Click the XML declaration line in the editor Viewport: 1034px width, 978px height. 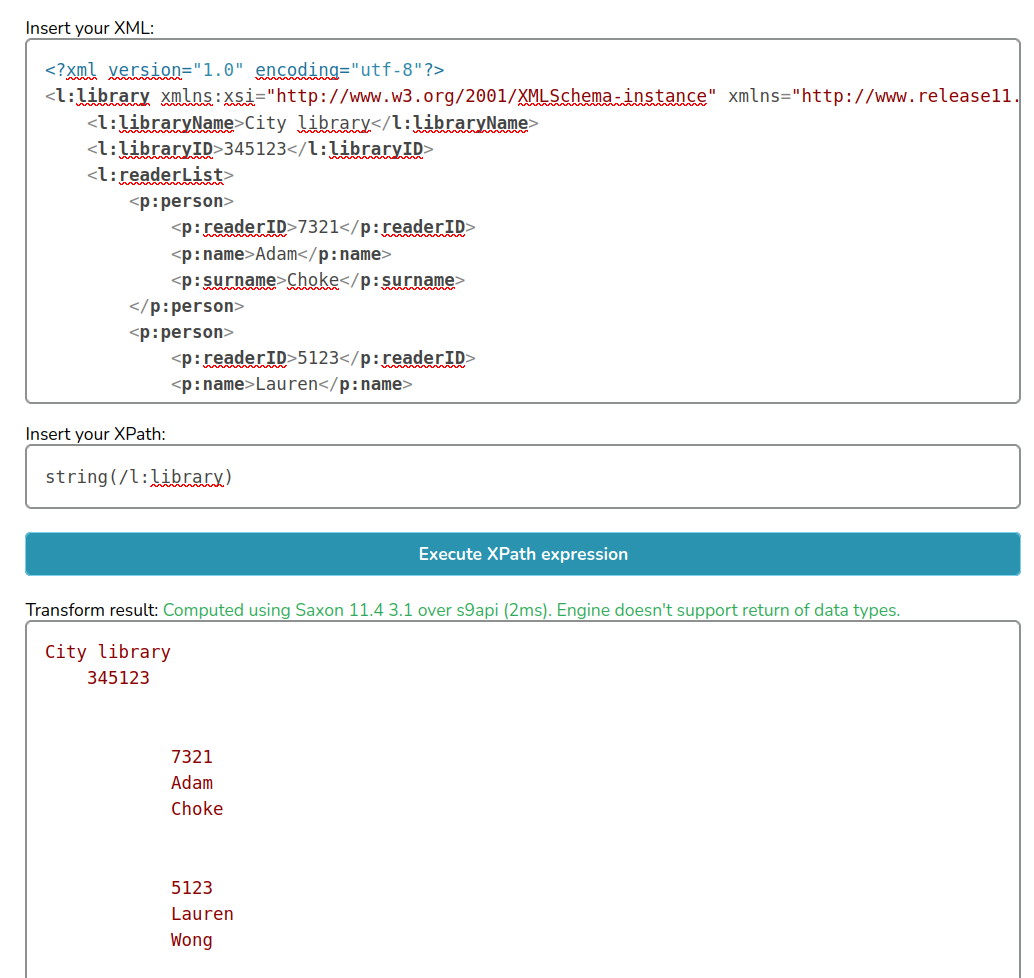click(244, 70)
